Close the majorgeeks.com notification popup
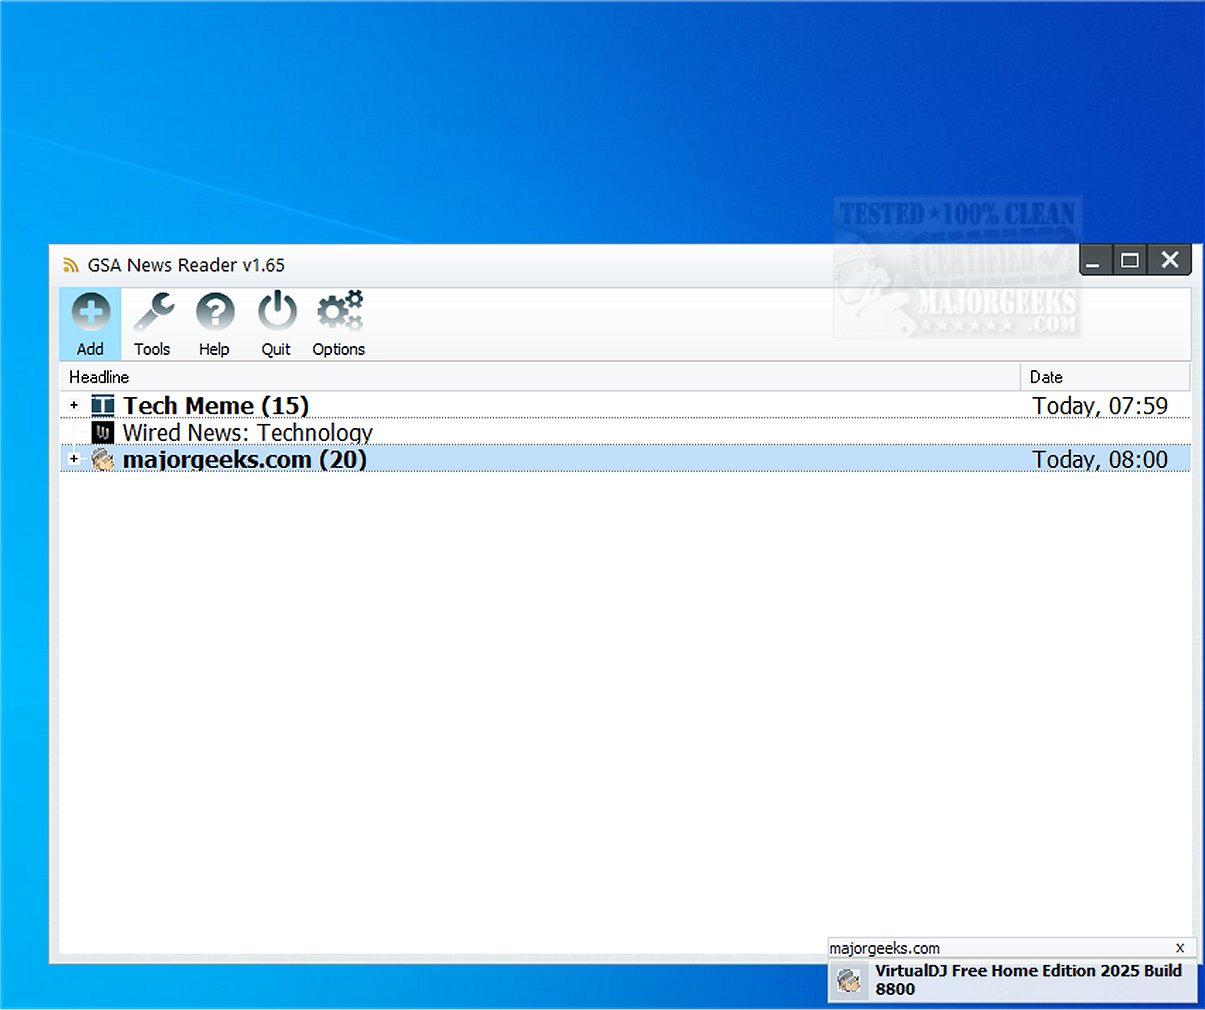 pos(1180,948)
